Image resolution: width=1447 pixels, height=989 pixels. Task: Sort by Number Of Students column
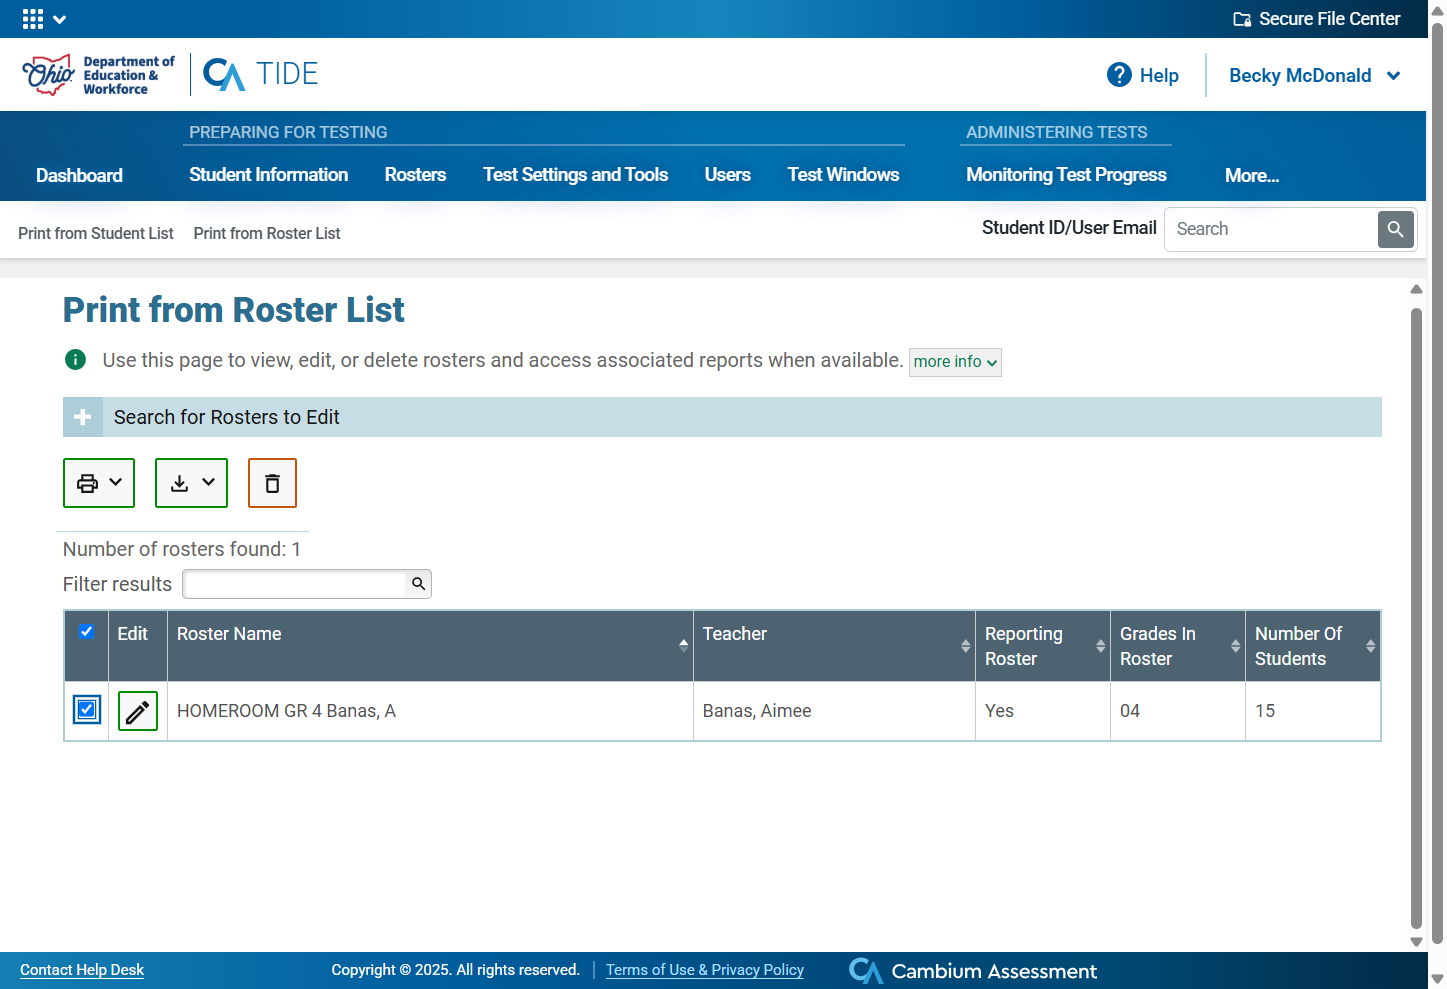tap(1313, 646)
